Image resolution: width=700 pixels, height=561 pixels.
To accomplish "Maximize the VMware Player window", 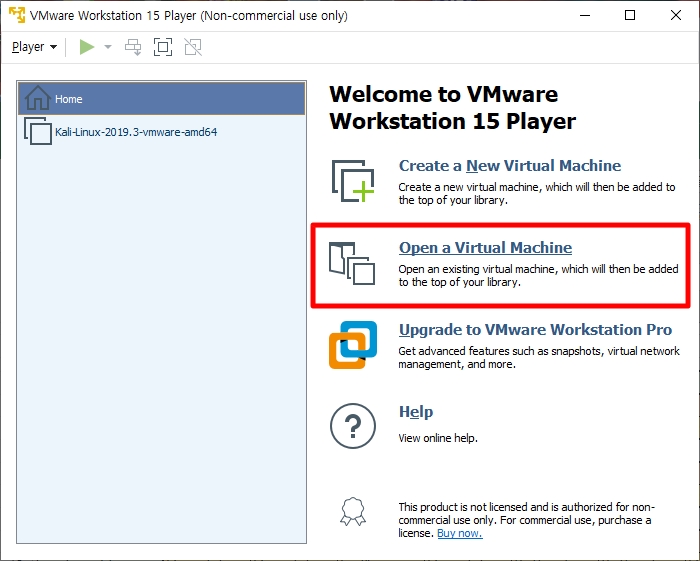I will click(x=630, y=15).
